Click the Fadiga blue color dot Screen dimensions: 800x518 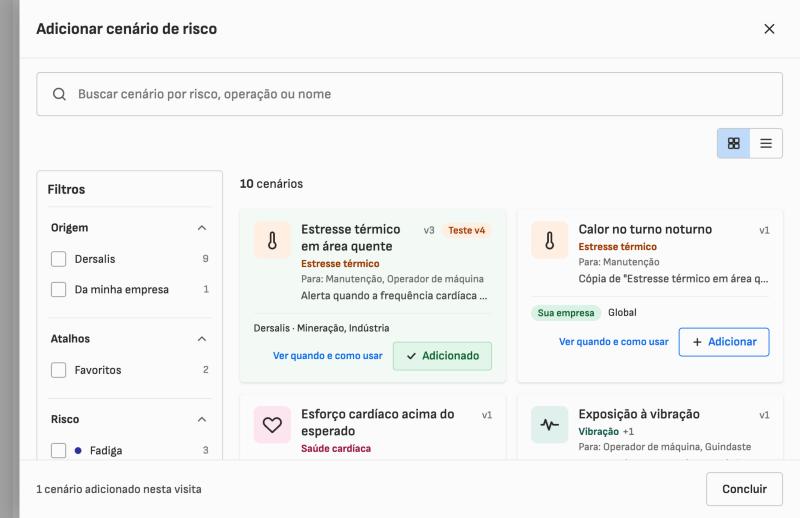[78, 451]
